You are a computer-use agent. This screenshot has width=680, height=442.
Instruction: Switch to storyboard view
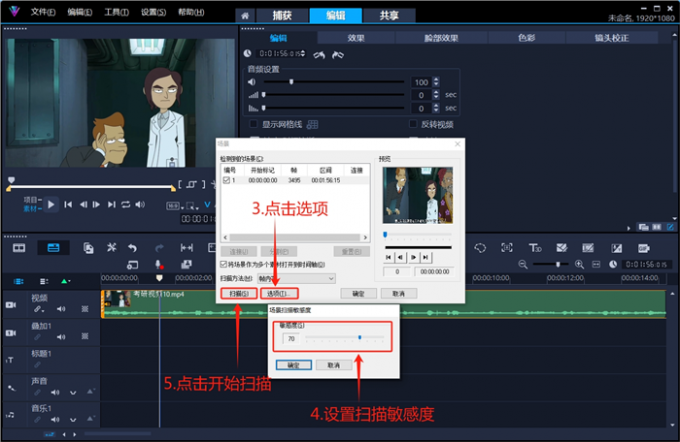pyautogui.click(x=19, y=248)
